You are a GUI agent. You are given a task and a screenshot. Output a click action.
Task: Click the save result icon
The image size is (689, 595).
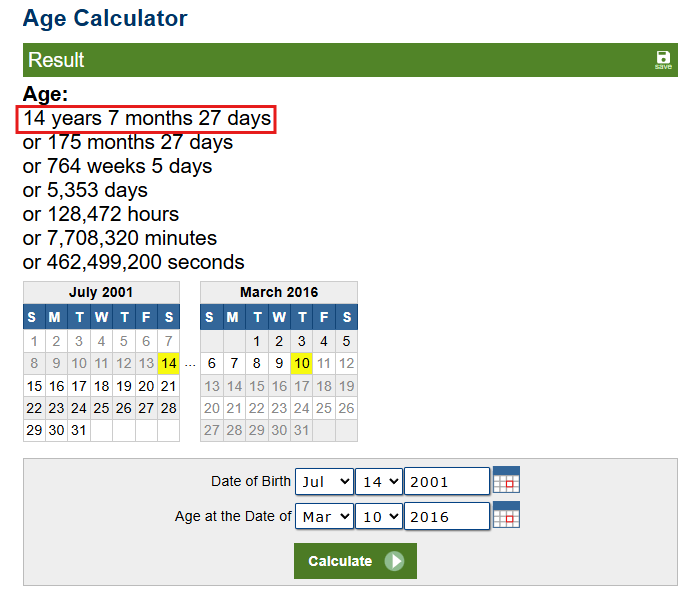coord(663,59)
